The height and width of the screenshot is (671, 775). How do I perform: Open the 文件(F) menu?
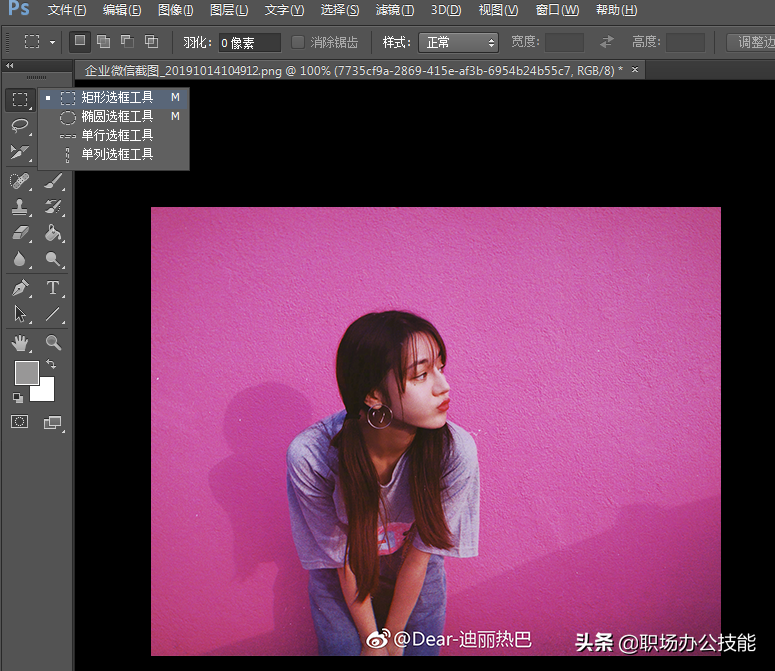click(x=67, y=10)
